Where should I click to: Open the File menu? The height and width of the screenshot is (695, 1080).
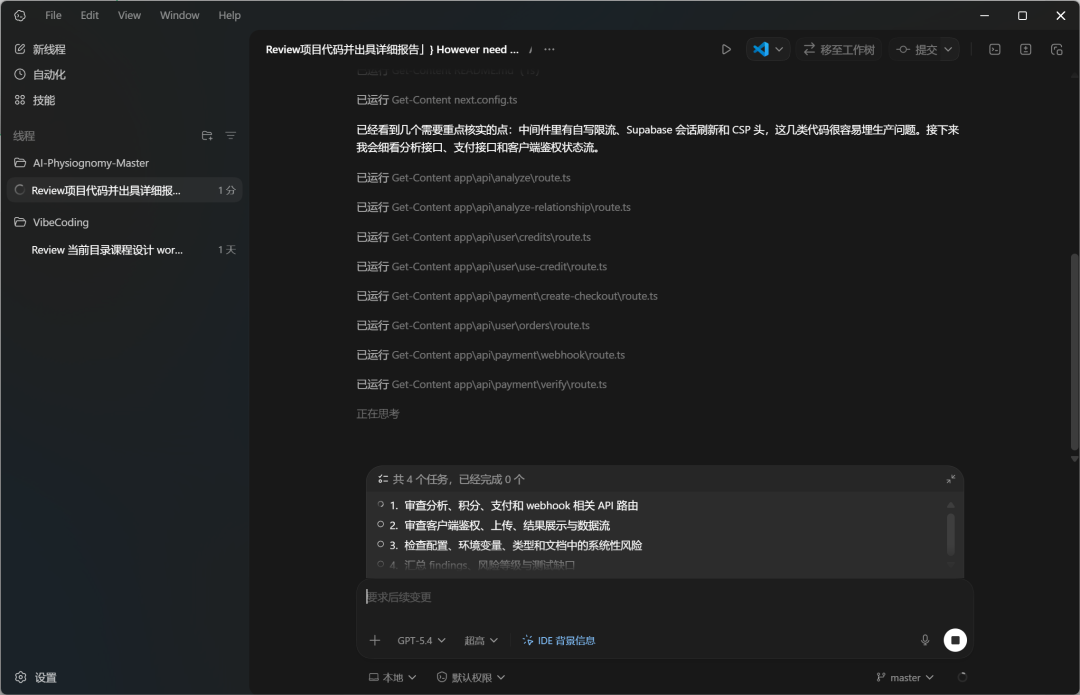[x=52, y=15]
